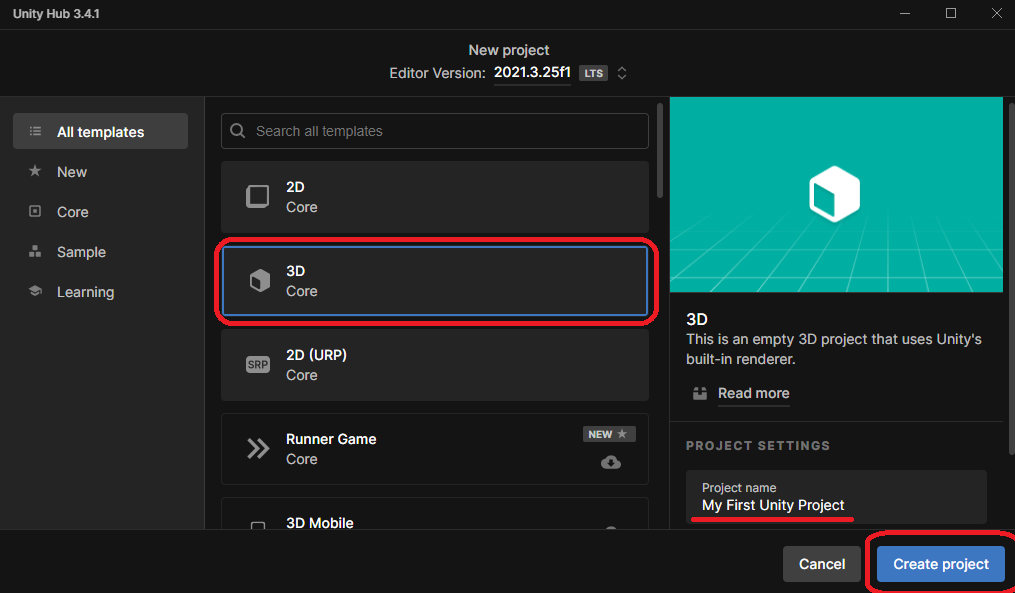Click the Runner Game double-chevron icon

(258, 449)
